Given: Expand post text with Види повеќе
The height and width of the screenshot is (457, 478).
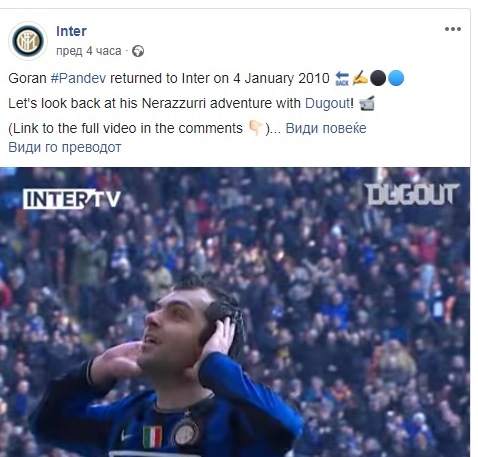Looking at the screenshot, I should click(x=326, y=128).
